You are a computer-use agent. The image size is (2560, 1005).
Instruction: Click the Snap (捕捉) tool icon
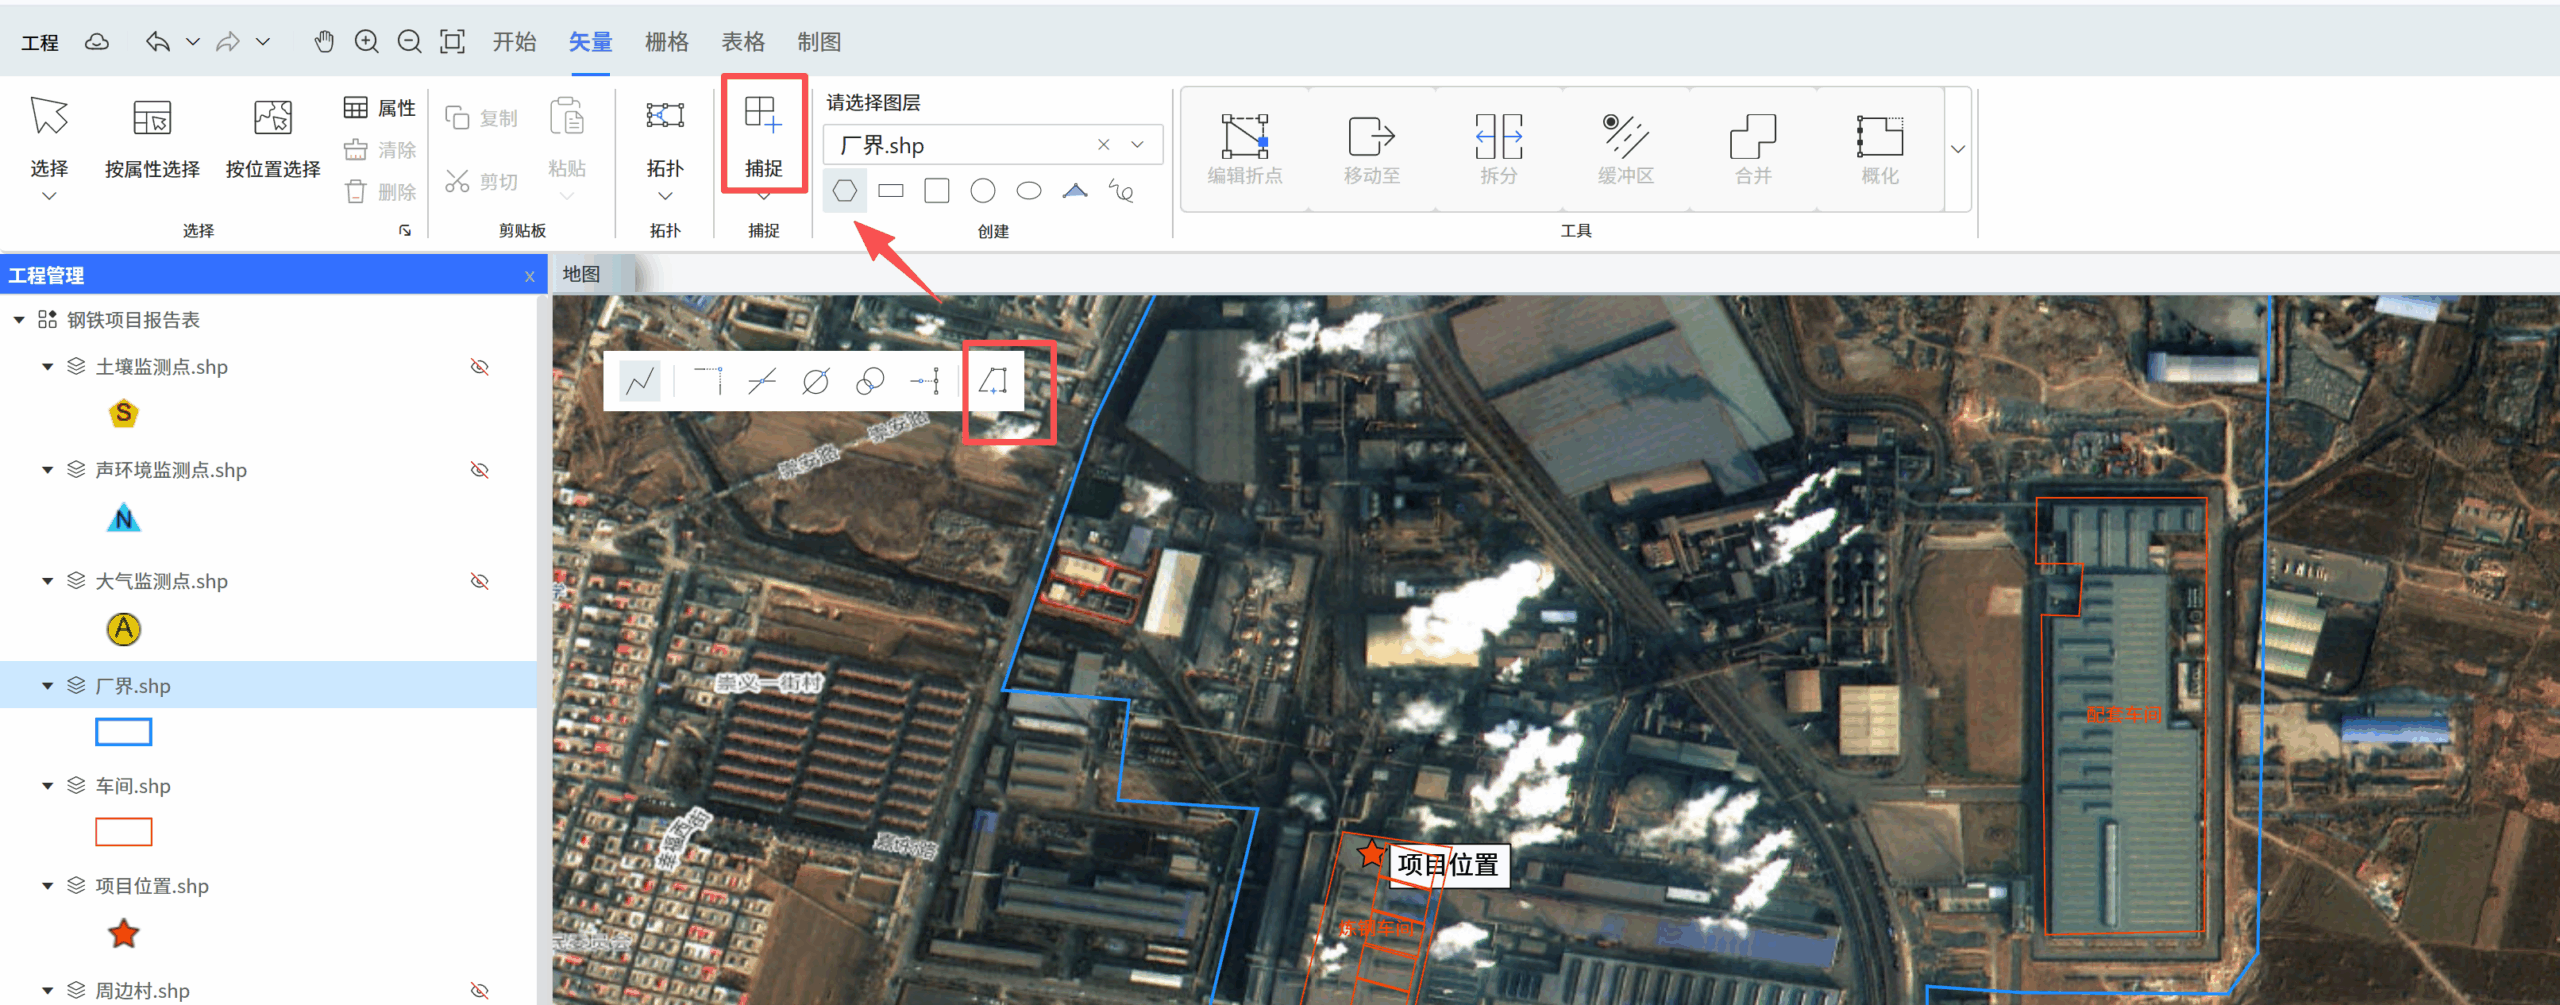763,118
